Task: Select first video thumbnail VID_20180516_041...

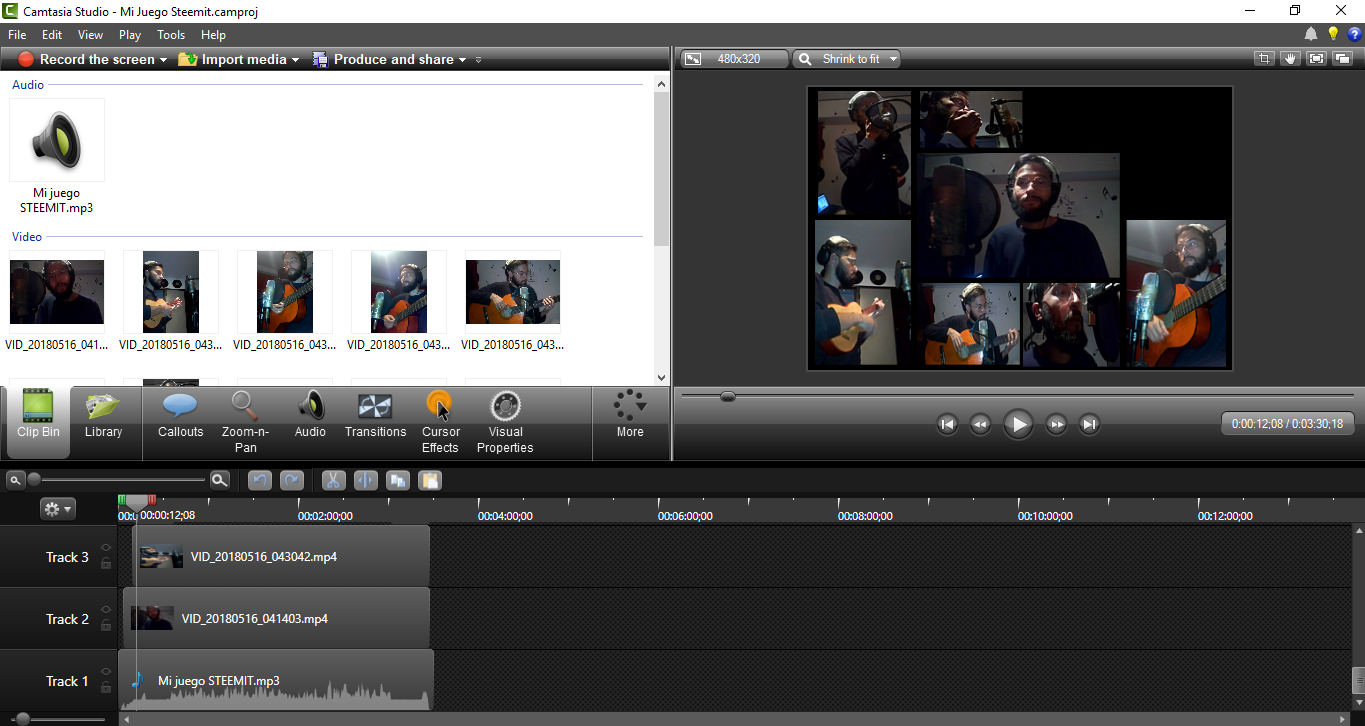Action: click(57, 301)
